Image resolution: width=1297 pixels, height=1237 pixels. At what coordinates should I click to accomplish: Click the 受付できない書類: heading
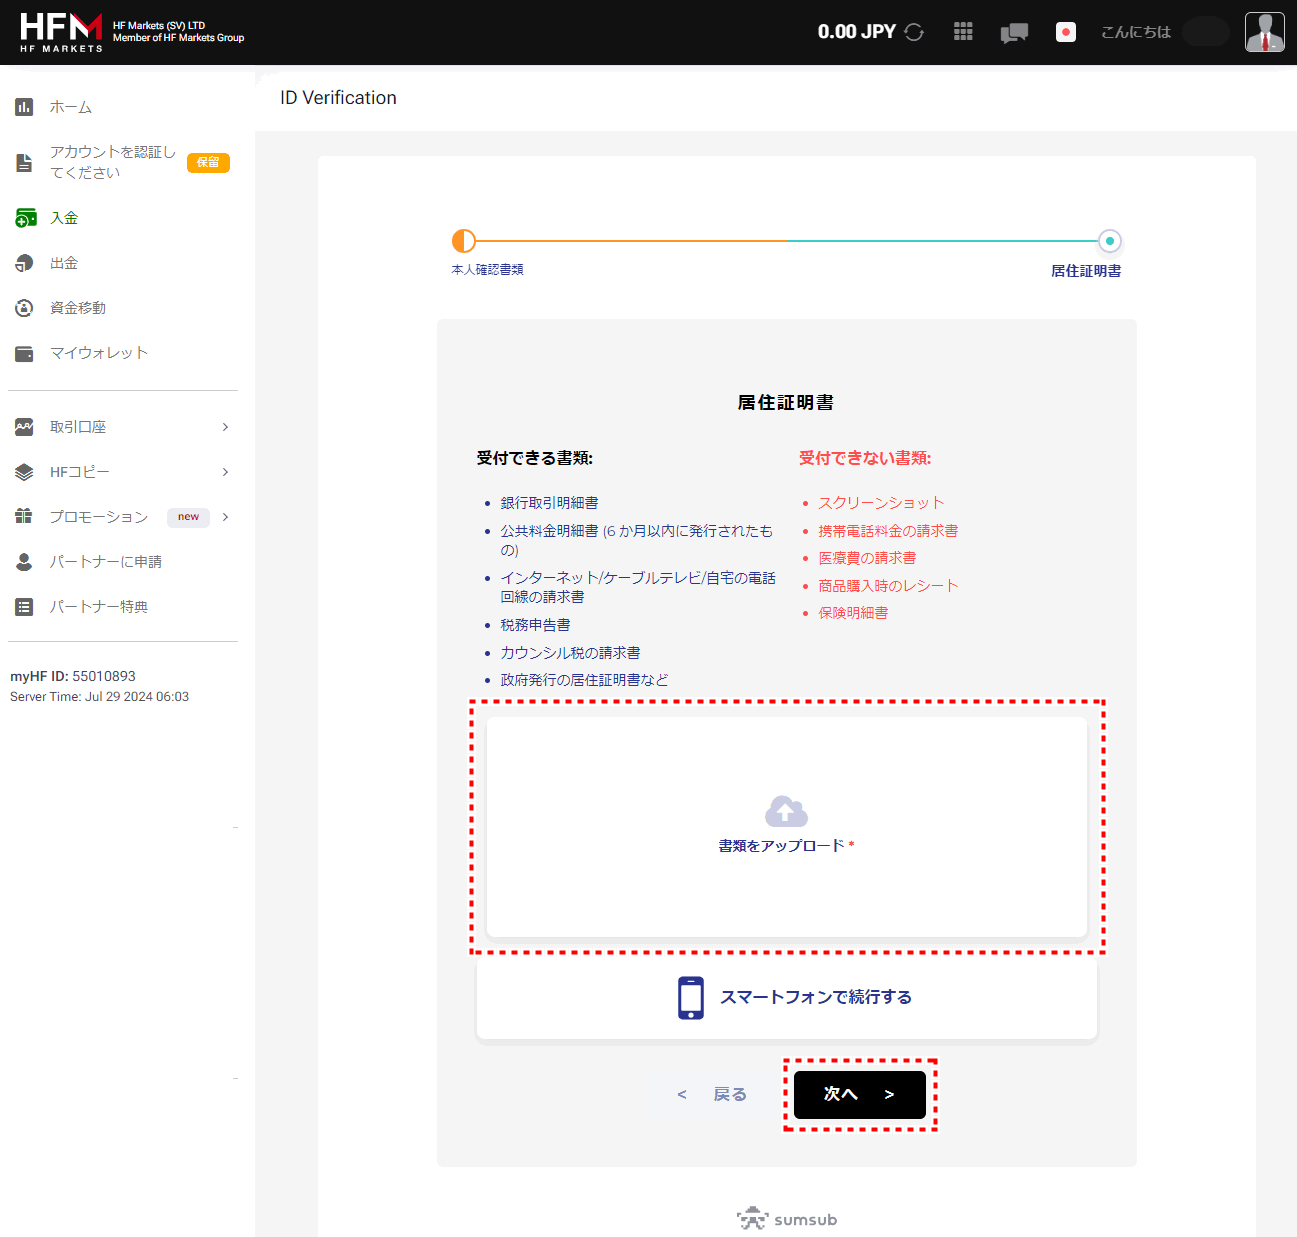(865, 458)
